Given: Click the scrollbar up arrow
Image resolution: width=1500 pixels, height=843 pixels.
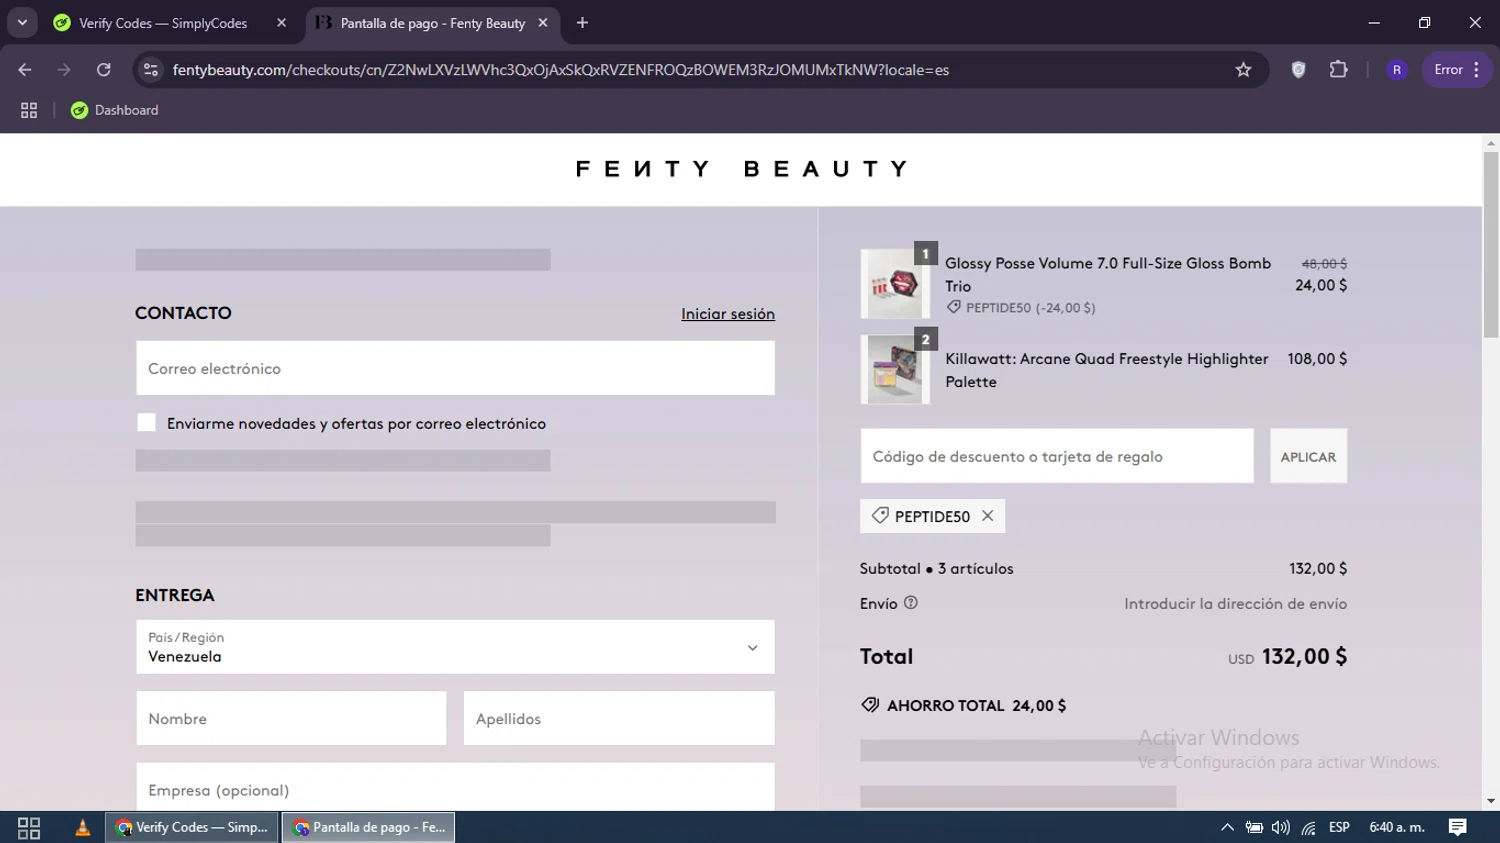Looking at the screenshot, I should [1491, 143].
